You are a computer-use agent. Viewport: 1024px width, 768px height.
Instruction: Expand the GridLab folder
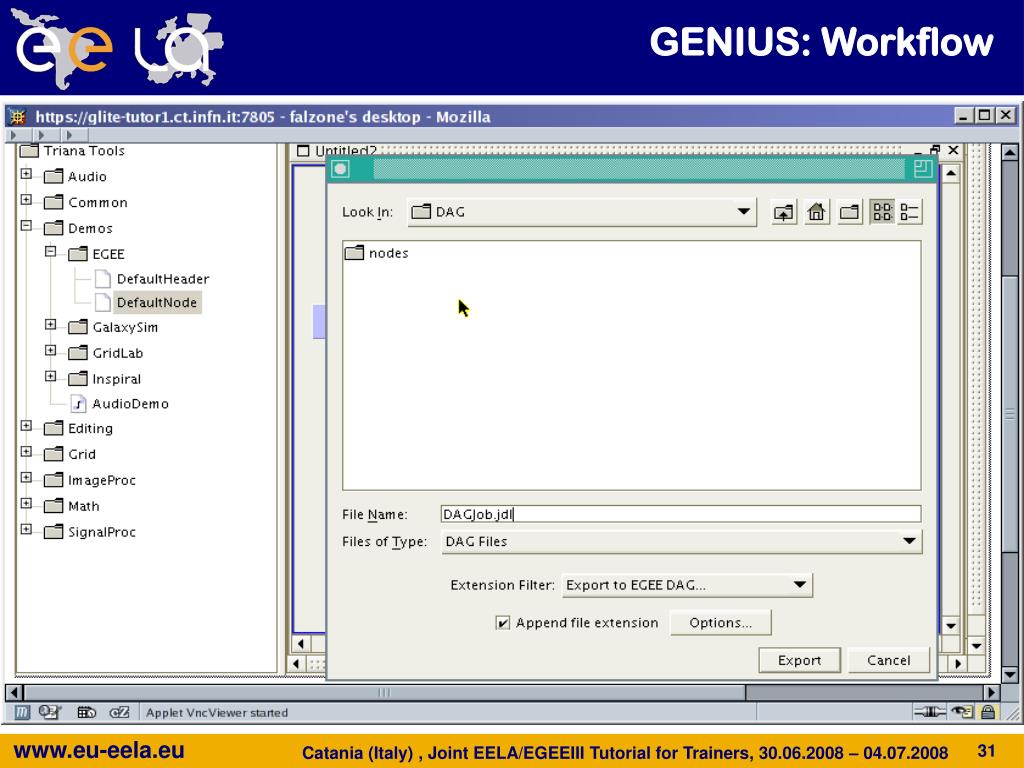pos(50,351)
